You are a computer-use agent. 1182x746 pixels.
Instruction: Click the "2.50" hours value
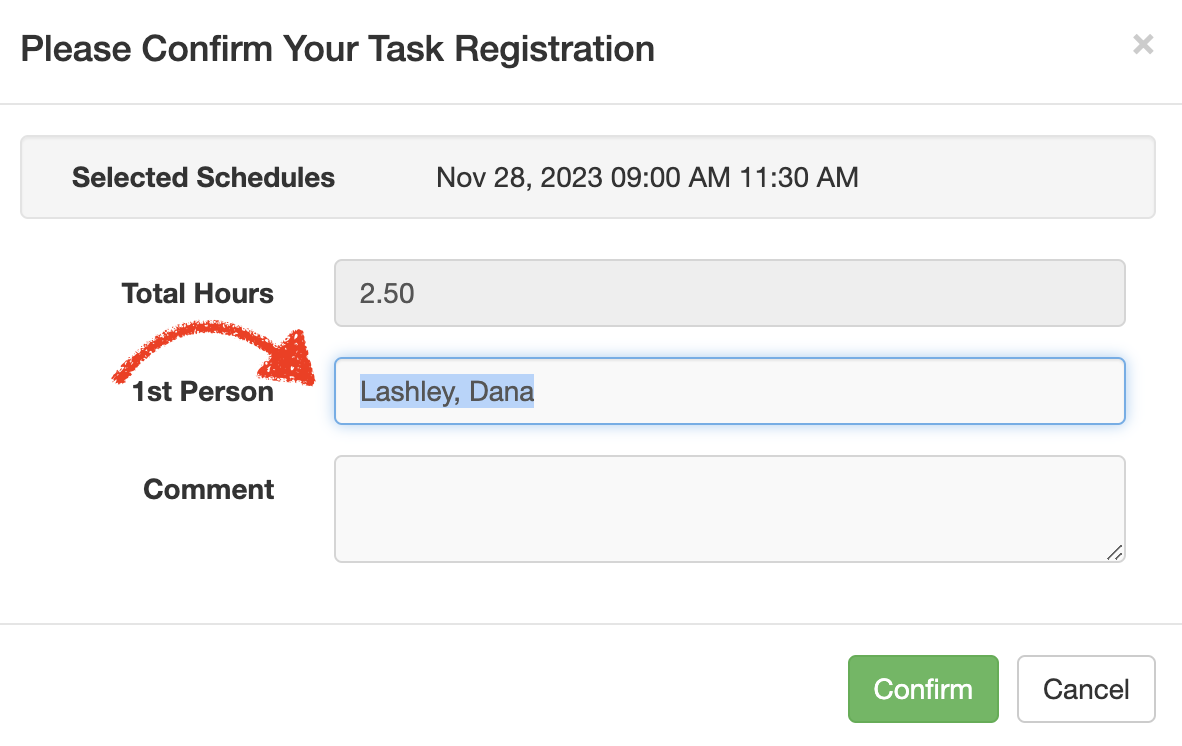click(x=387, y=293)
